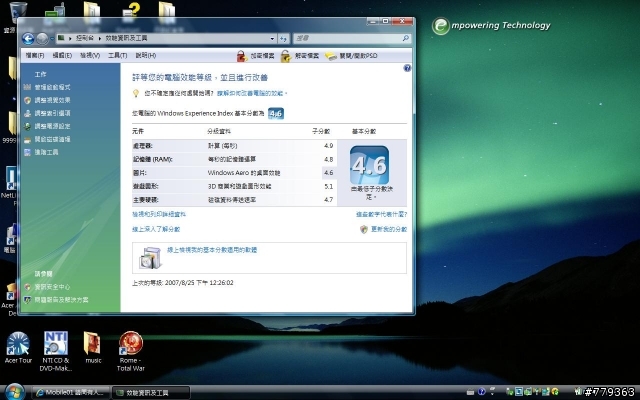The width and height of the screenshot is (640, 400).
Task: Click the learn how to improve performance link
Action: 251,93
